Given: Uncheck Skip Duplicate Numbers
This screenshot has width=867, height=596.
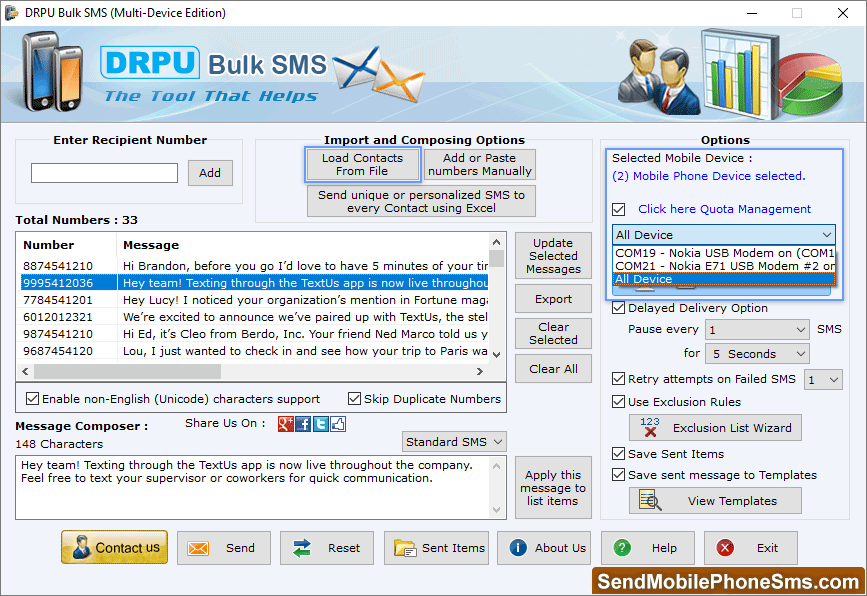Looking at the screenshot, I should tap(354, 399).
